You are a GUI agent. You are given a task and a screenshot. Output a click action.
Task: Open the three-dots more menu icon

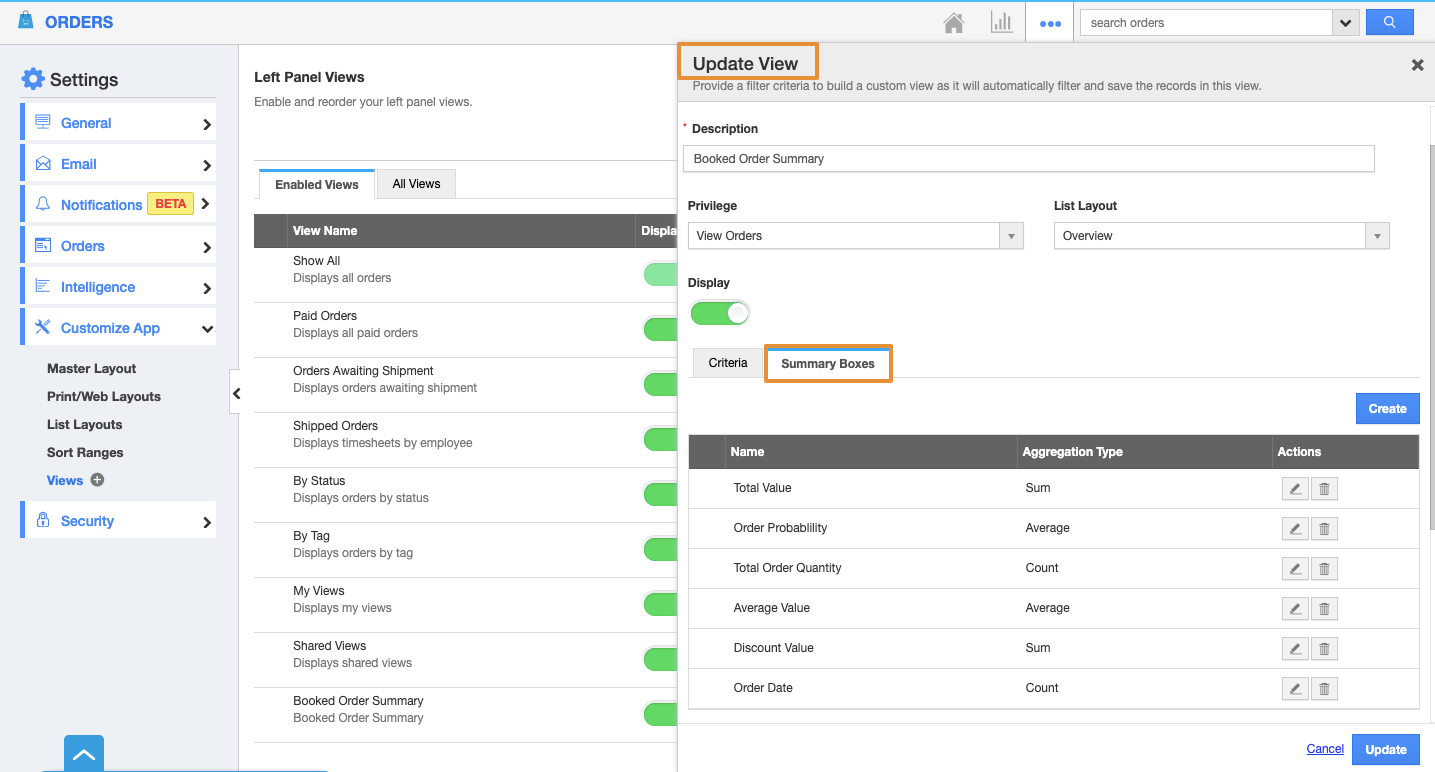tap(1050, 23)
